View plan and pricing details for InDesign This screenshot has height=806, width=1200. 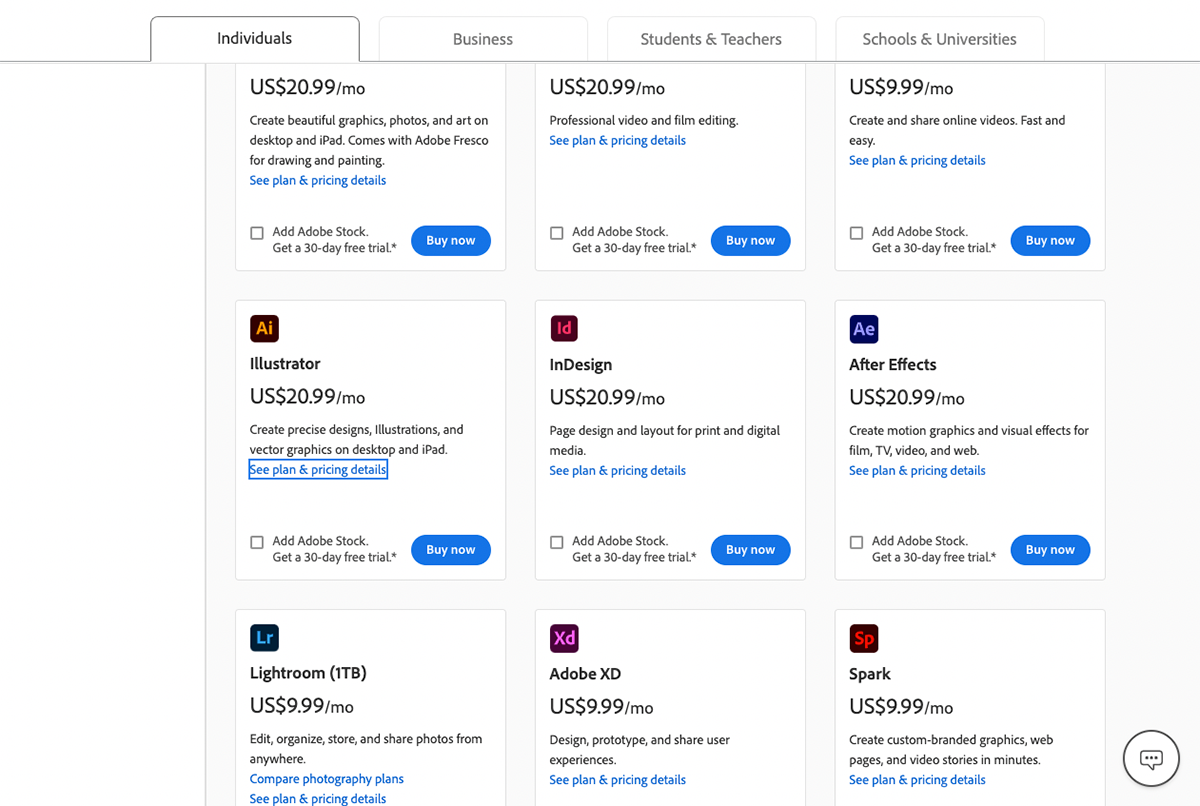click(617, 470)
